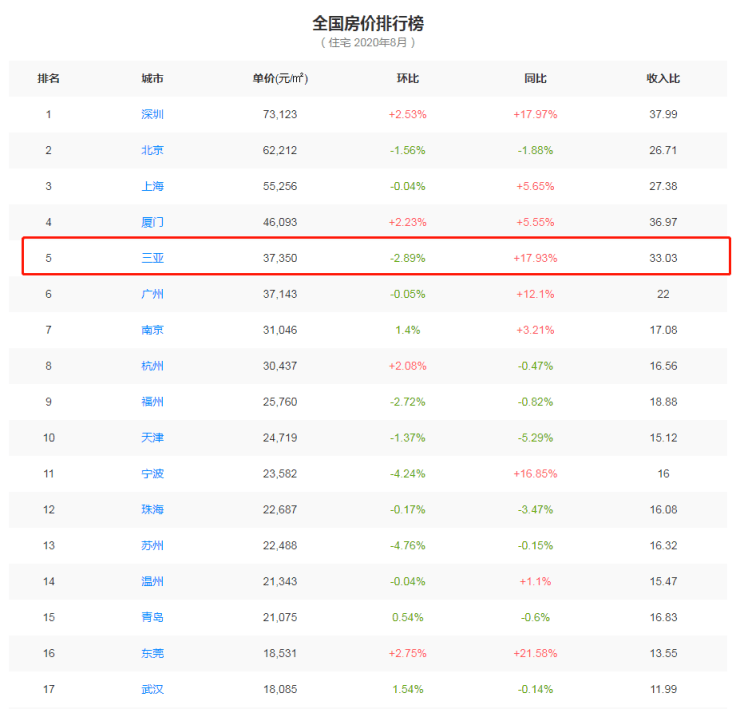Image resolution: width=740 pixels, height=709 pixels.
Task: Click the 青岛 city link
Action: 152,617
